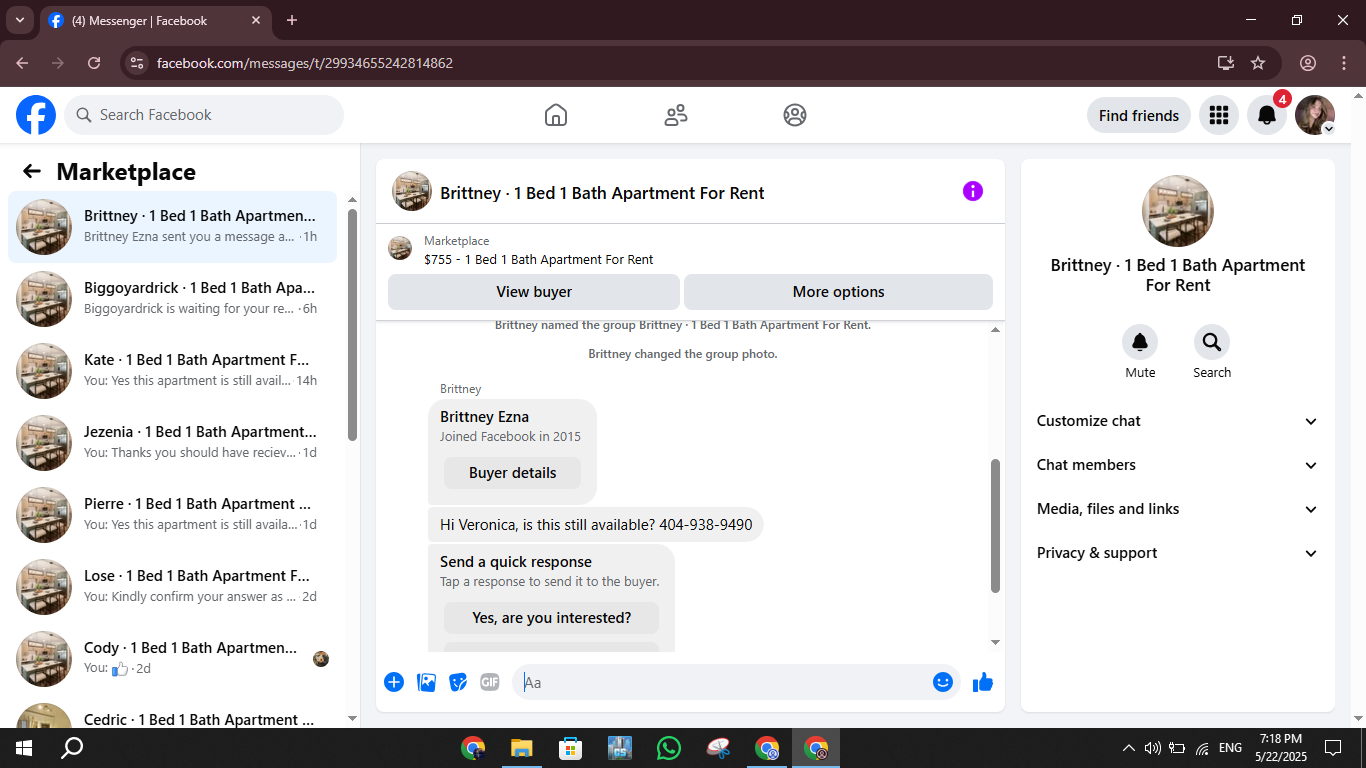
Task: Open Cody conversation in the list
Action: 172,659
